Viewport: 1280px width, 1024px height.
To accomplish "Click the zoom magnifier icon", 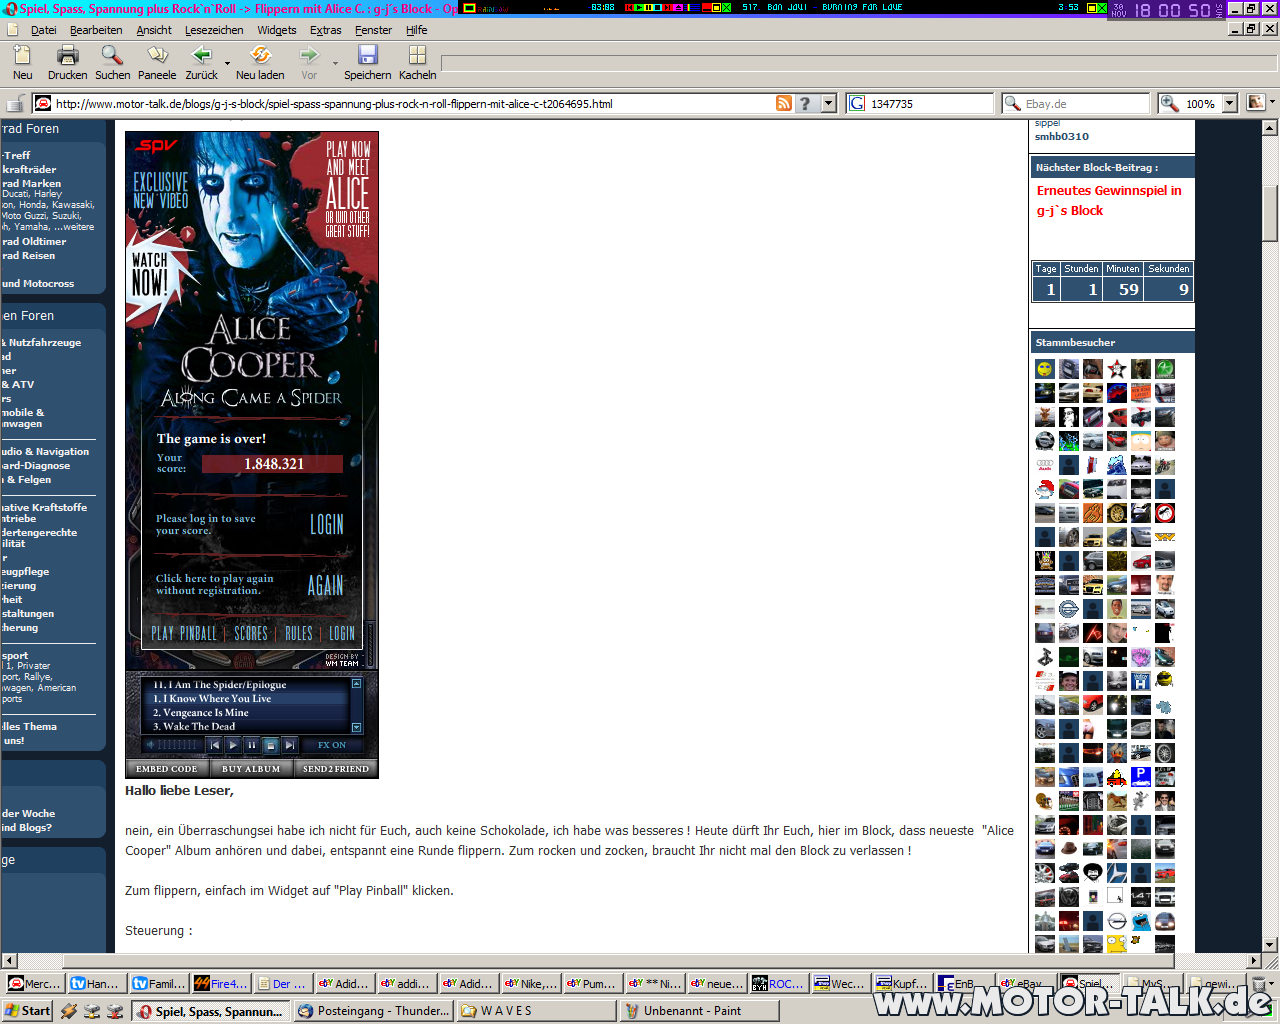I will (x=1169, y=103).
